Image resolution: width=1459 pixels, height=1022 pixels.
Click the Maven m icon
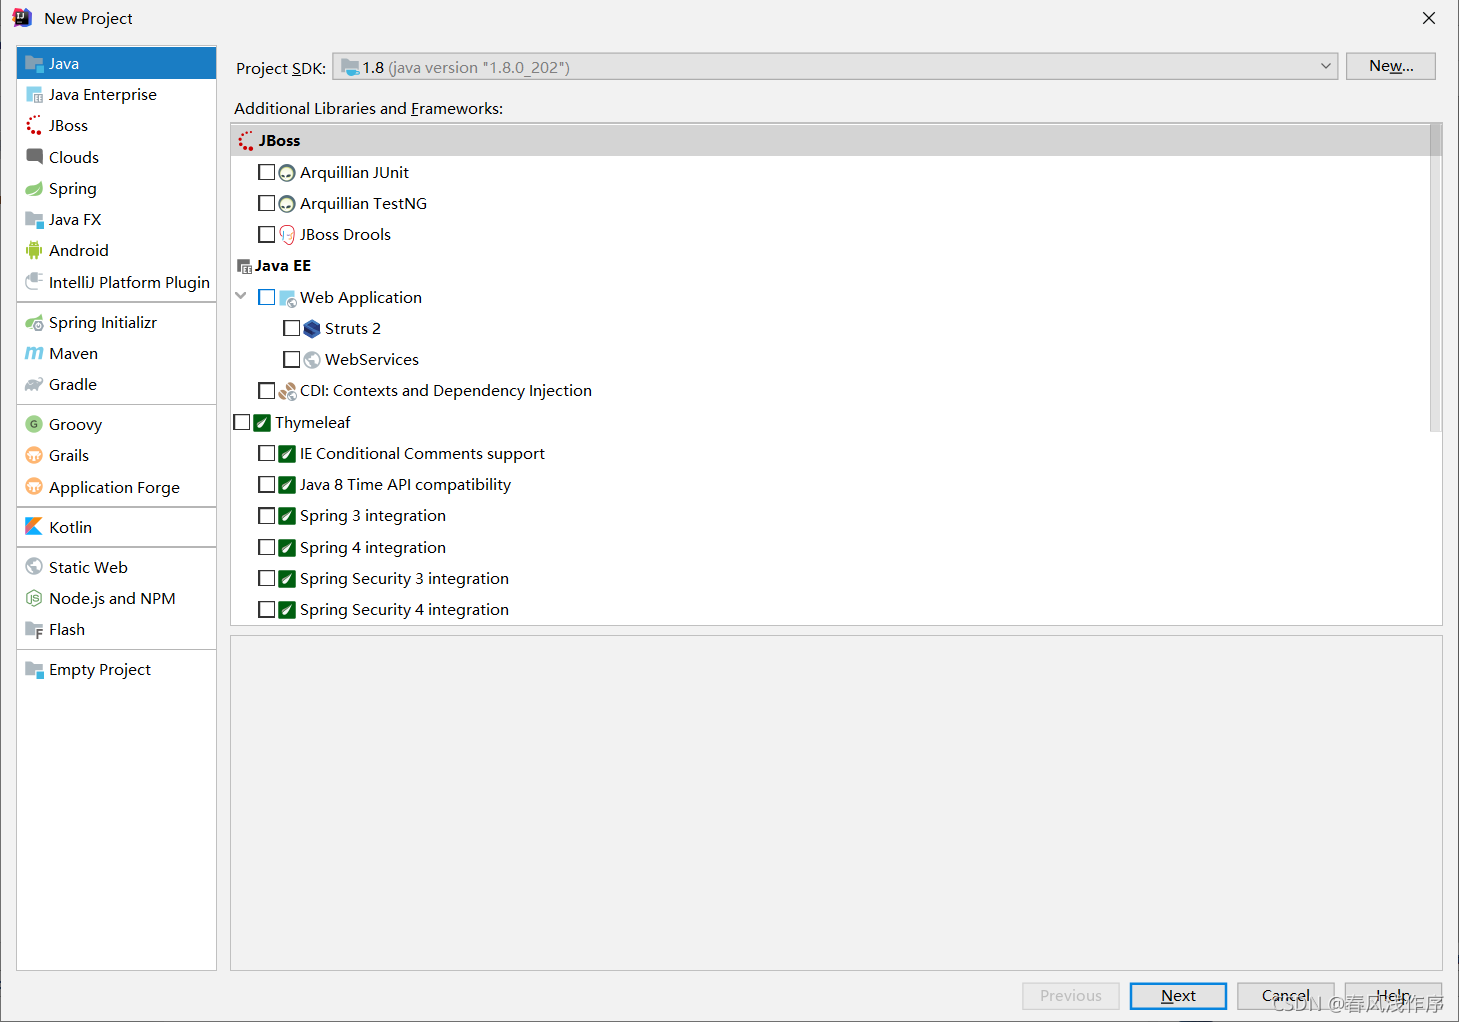(34, 354)
